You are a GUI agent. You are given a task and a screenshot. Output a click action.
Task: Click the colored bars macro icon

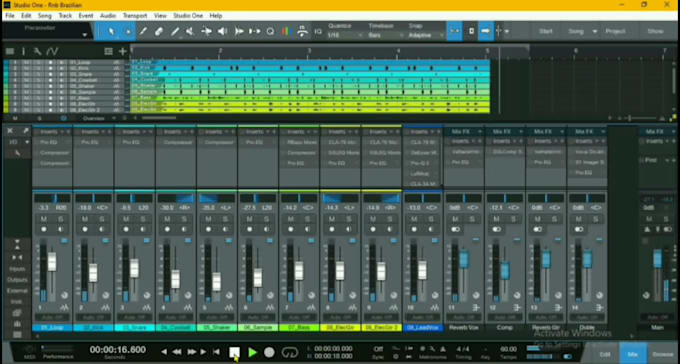tap(286, 31)
